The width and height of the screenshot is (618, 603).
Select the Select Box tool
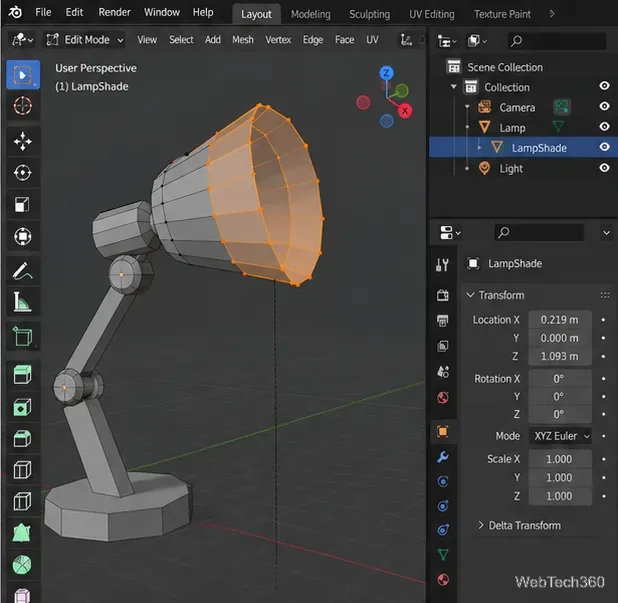[x=23, y=75]
